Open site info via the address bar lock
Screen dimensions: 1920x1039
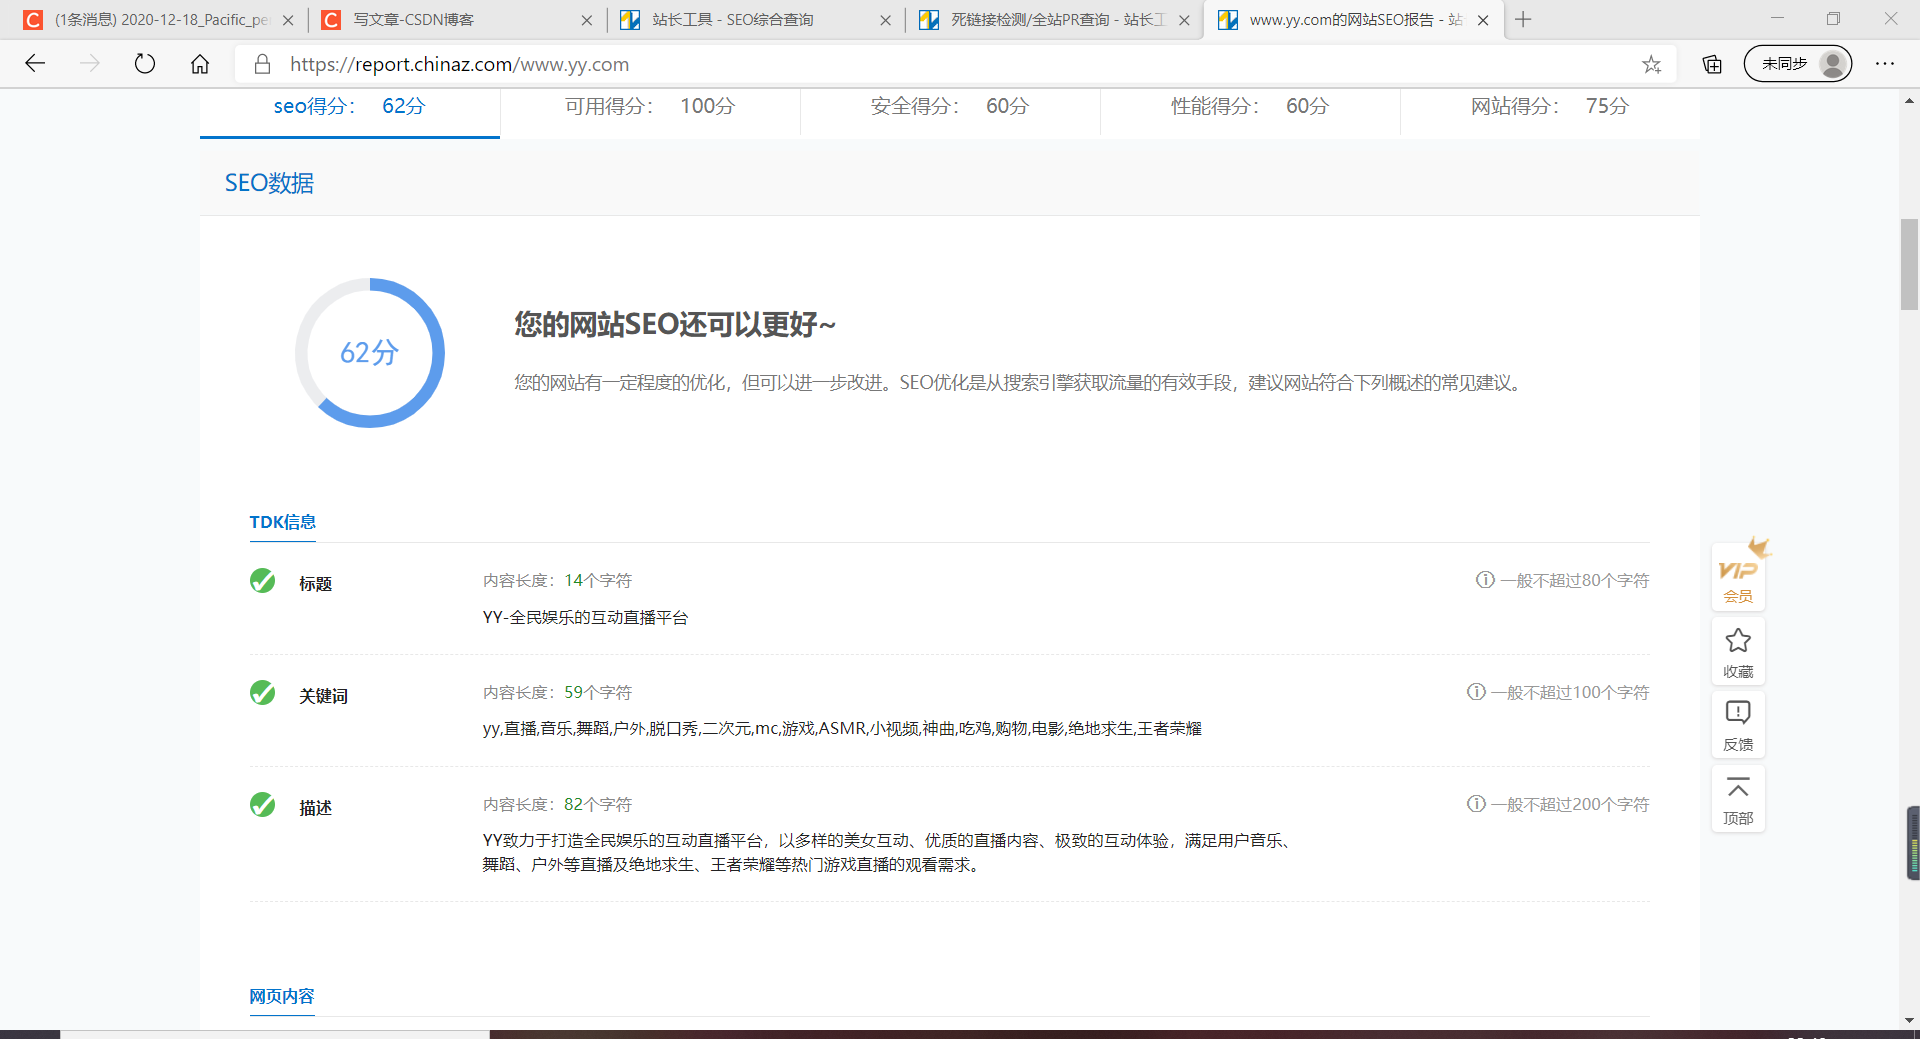[262, 64]
